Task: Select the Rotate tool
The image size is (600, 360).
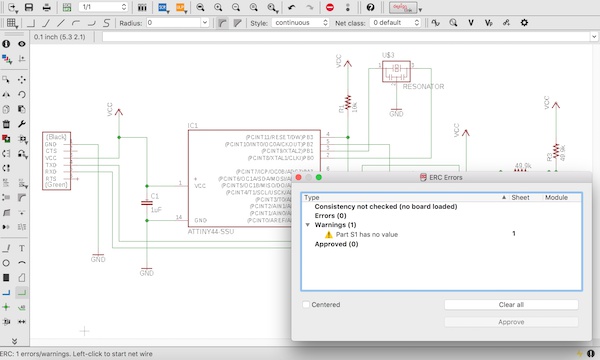Action: (22, 94)
